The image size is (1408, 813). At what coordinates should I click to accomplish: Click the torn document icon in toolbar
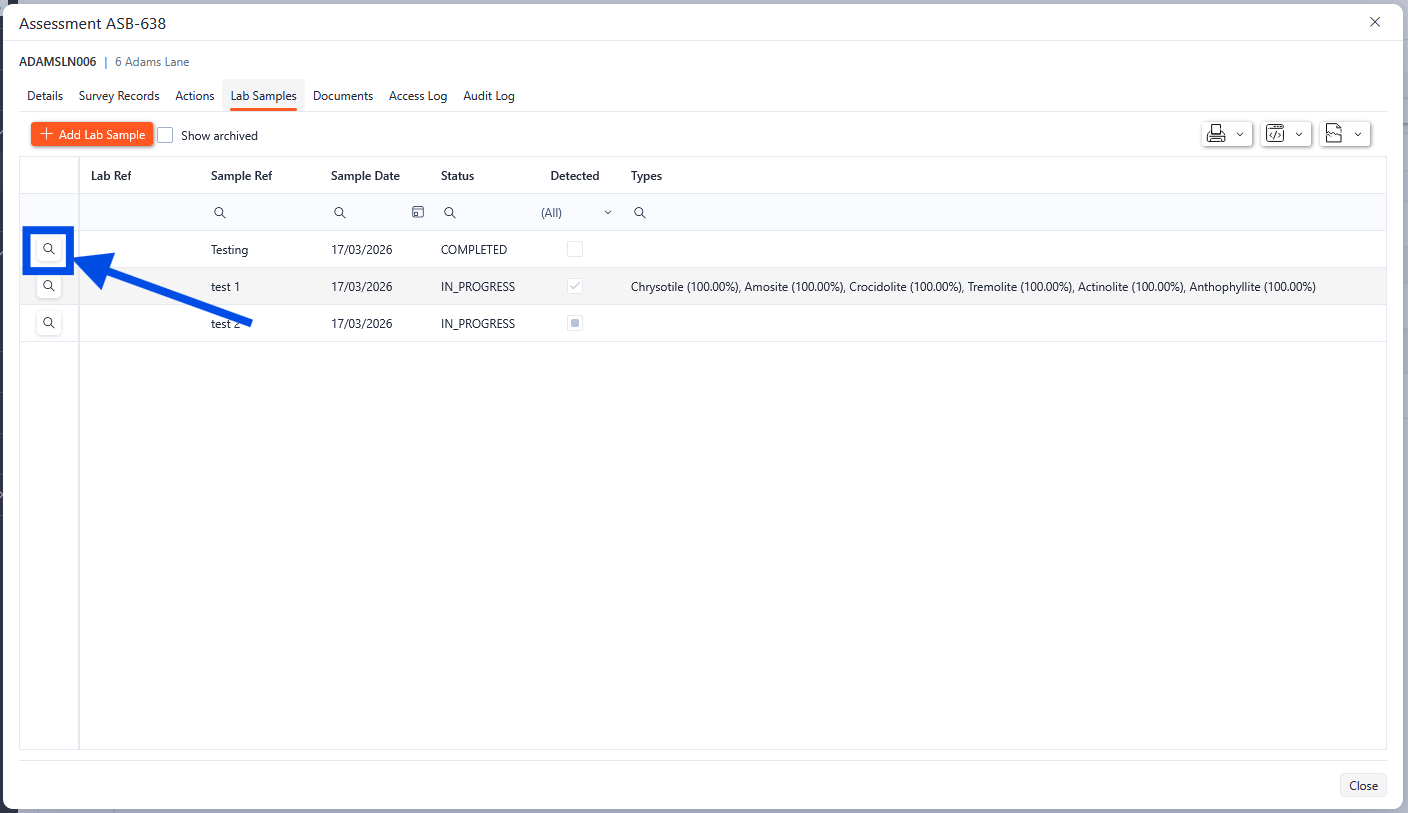[x=1334, y=134]
